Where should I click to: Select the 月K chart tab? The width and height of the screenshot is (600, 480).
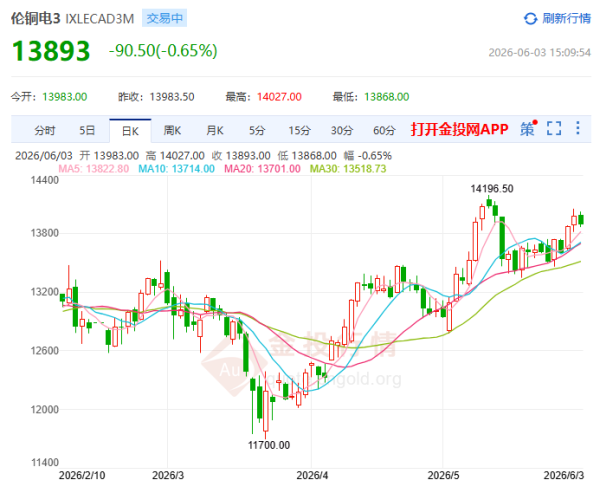(x=215, y=131)
